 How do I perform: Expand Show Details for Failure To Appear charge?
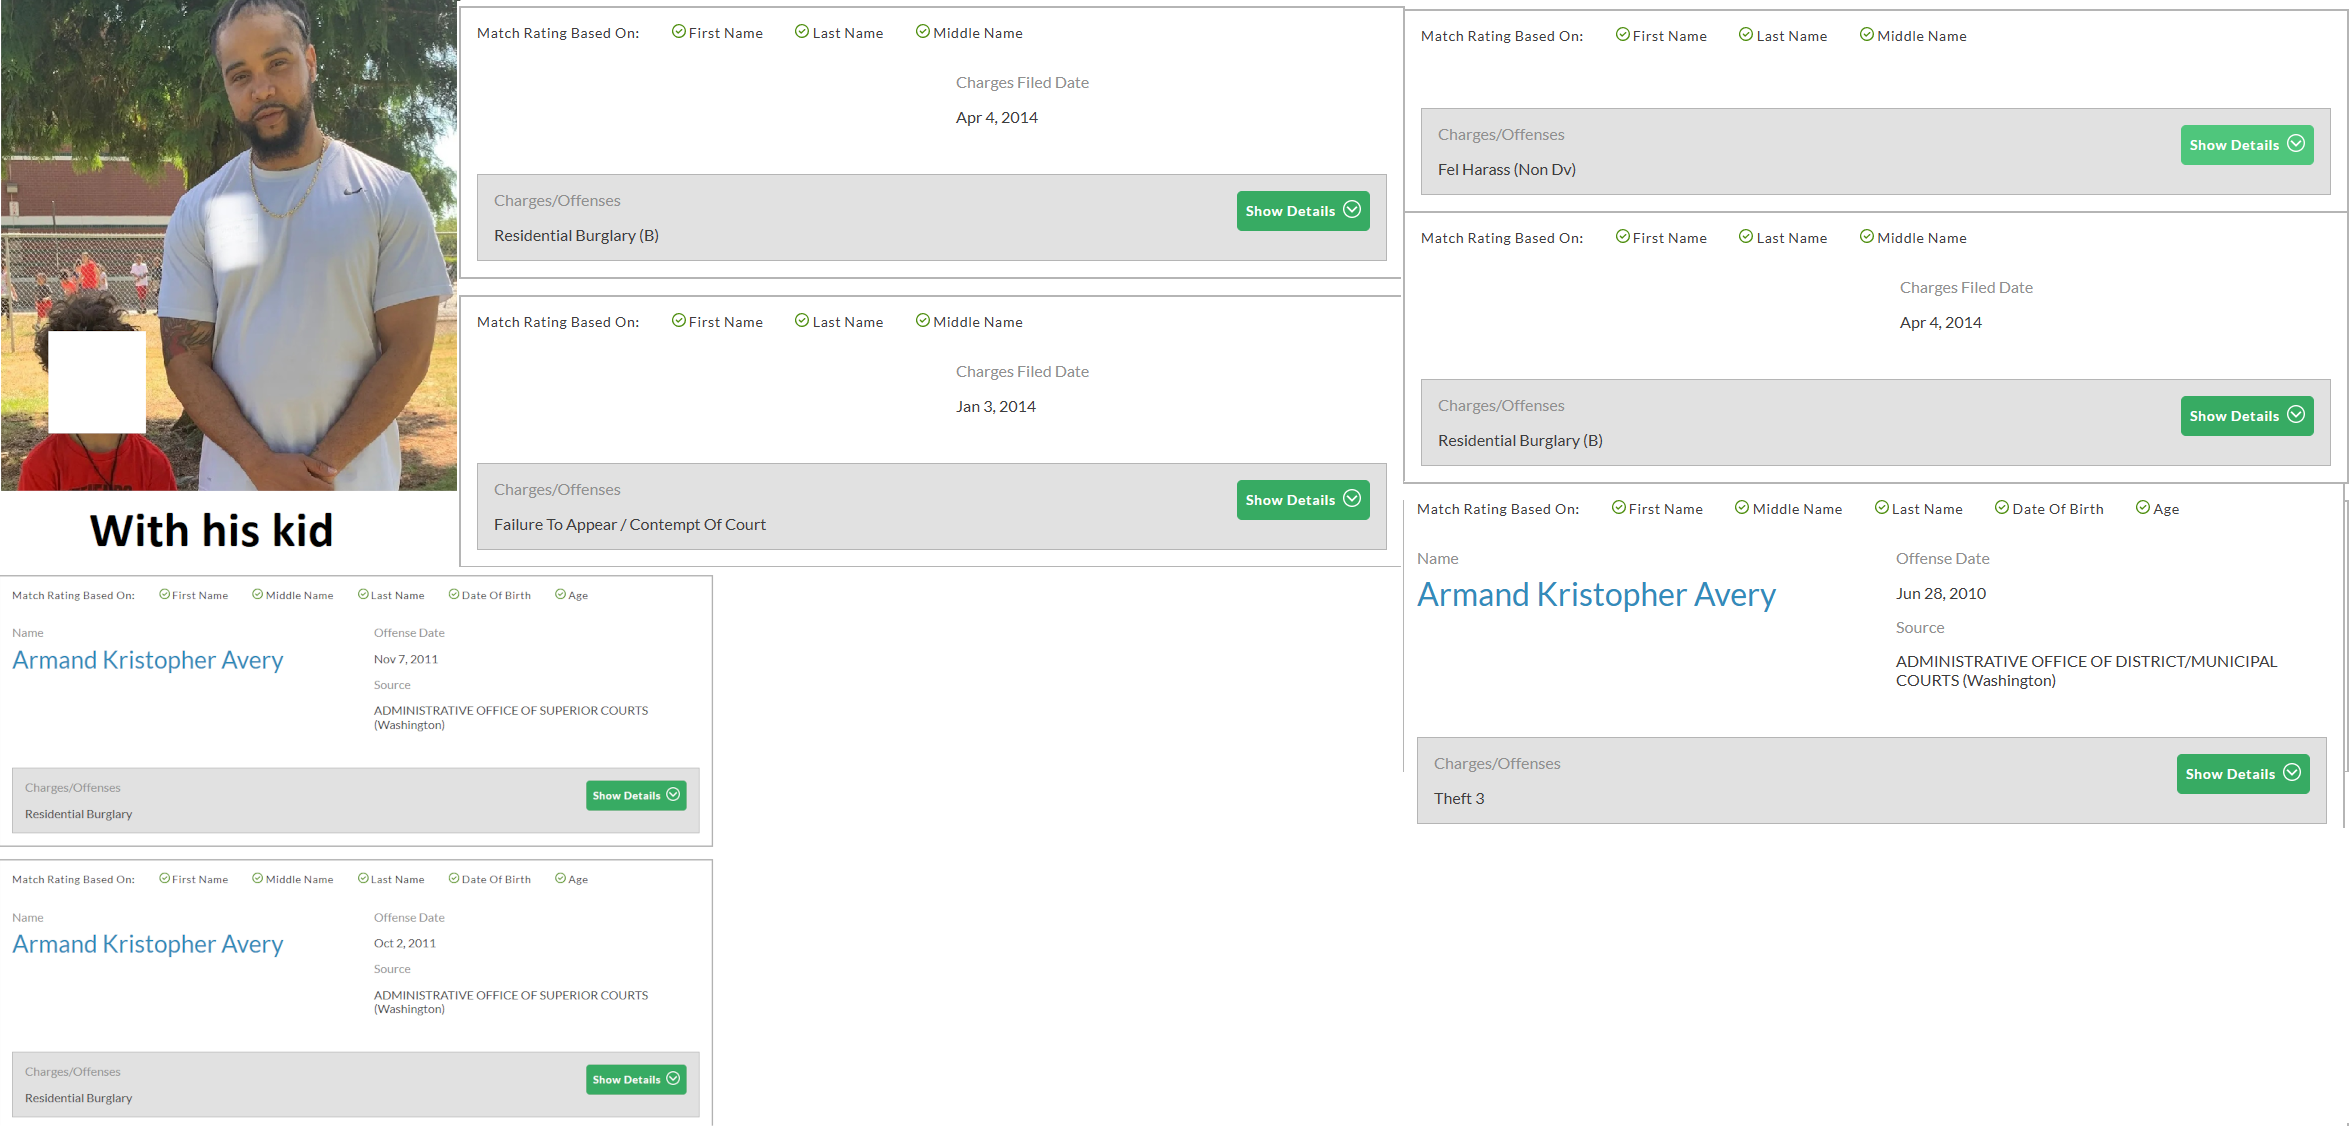click(1302, 500)
